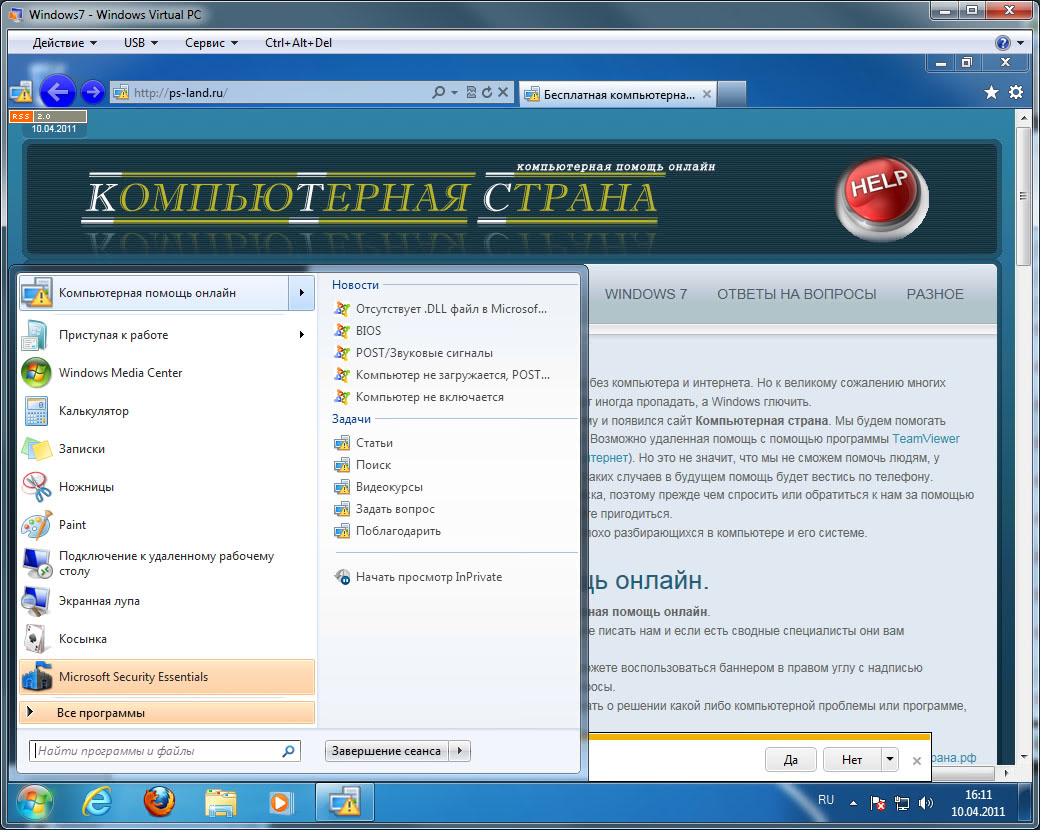This screenshot has width=1040, height=830.
Task: Open shutdown options arrow next to Завершение сеанса
Action: point(460,751)
